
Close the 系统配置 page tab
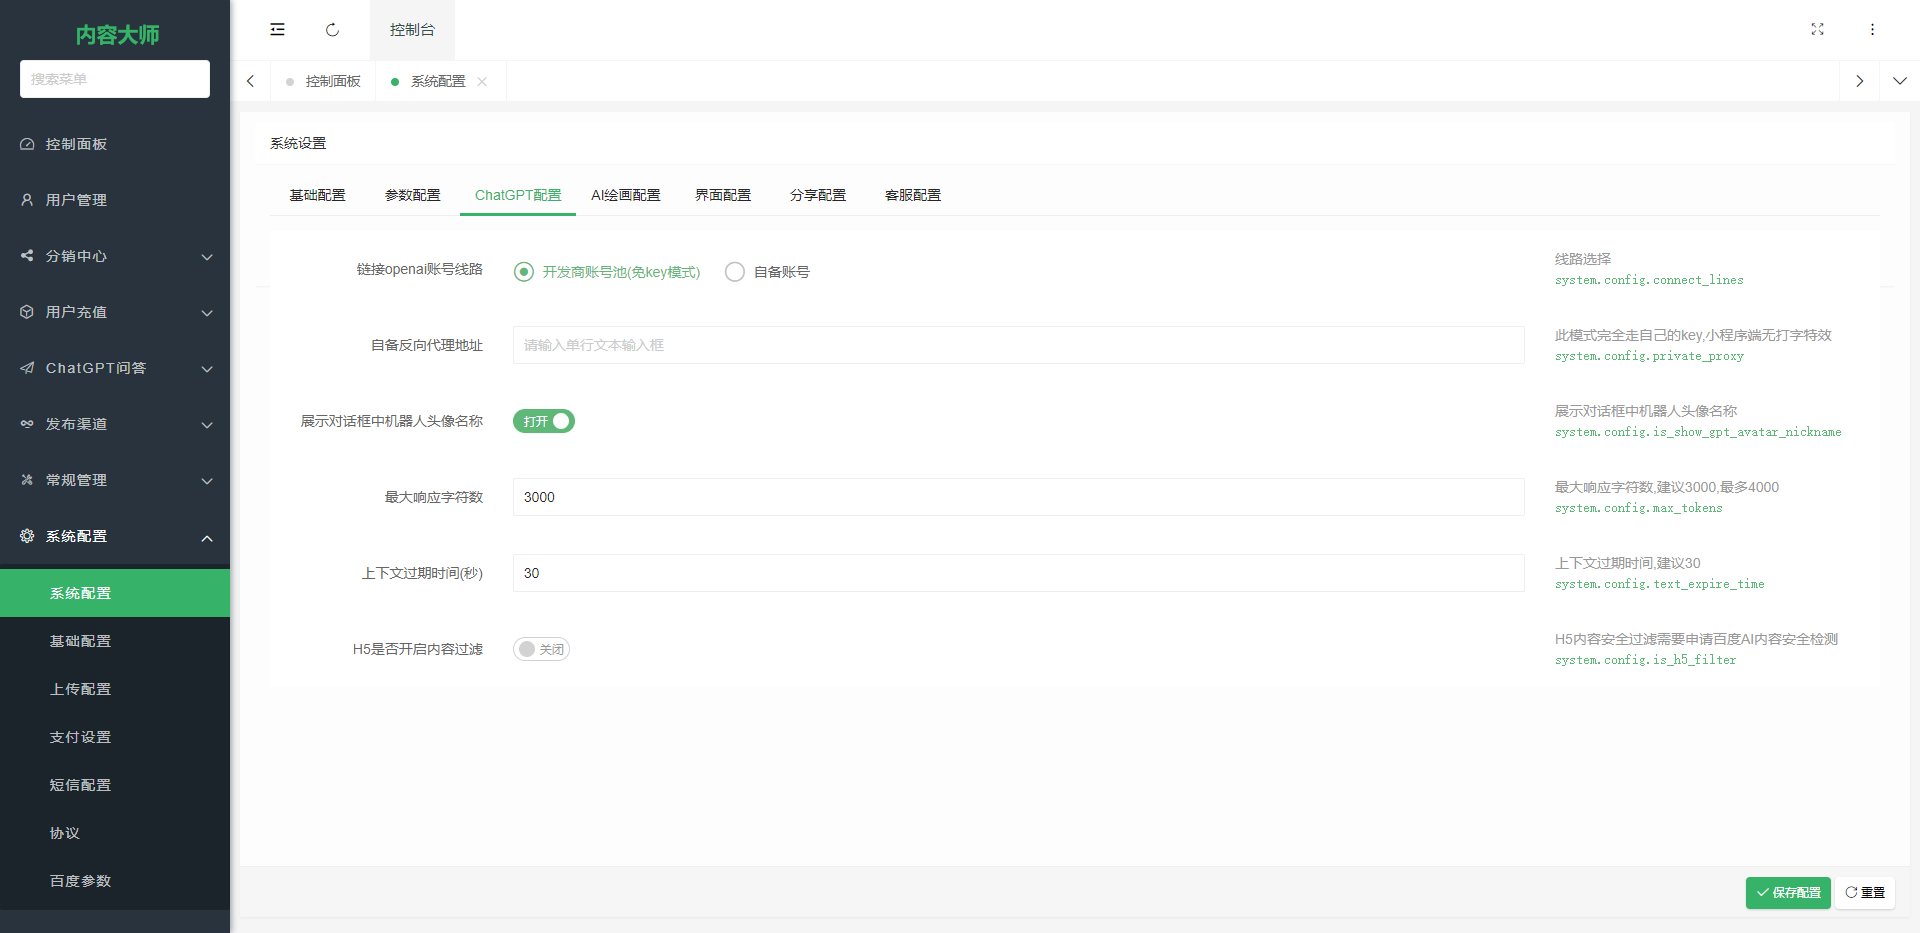coord(482,82)
